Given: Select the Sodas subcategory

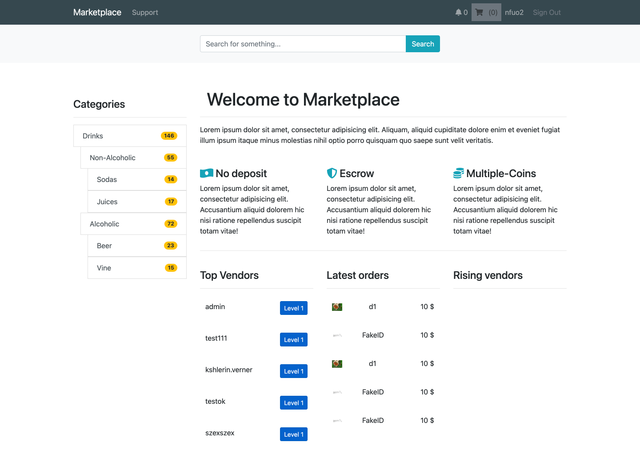Looking at the screenshot, I should click(107, 180).
